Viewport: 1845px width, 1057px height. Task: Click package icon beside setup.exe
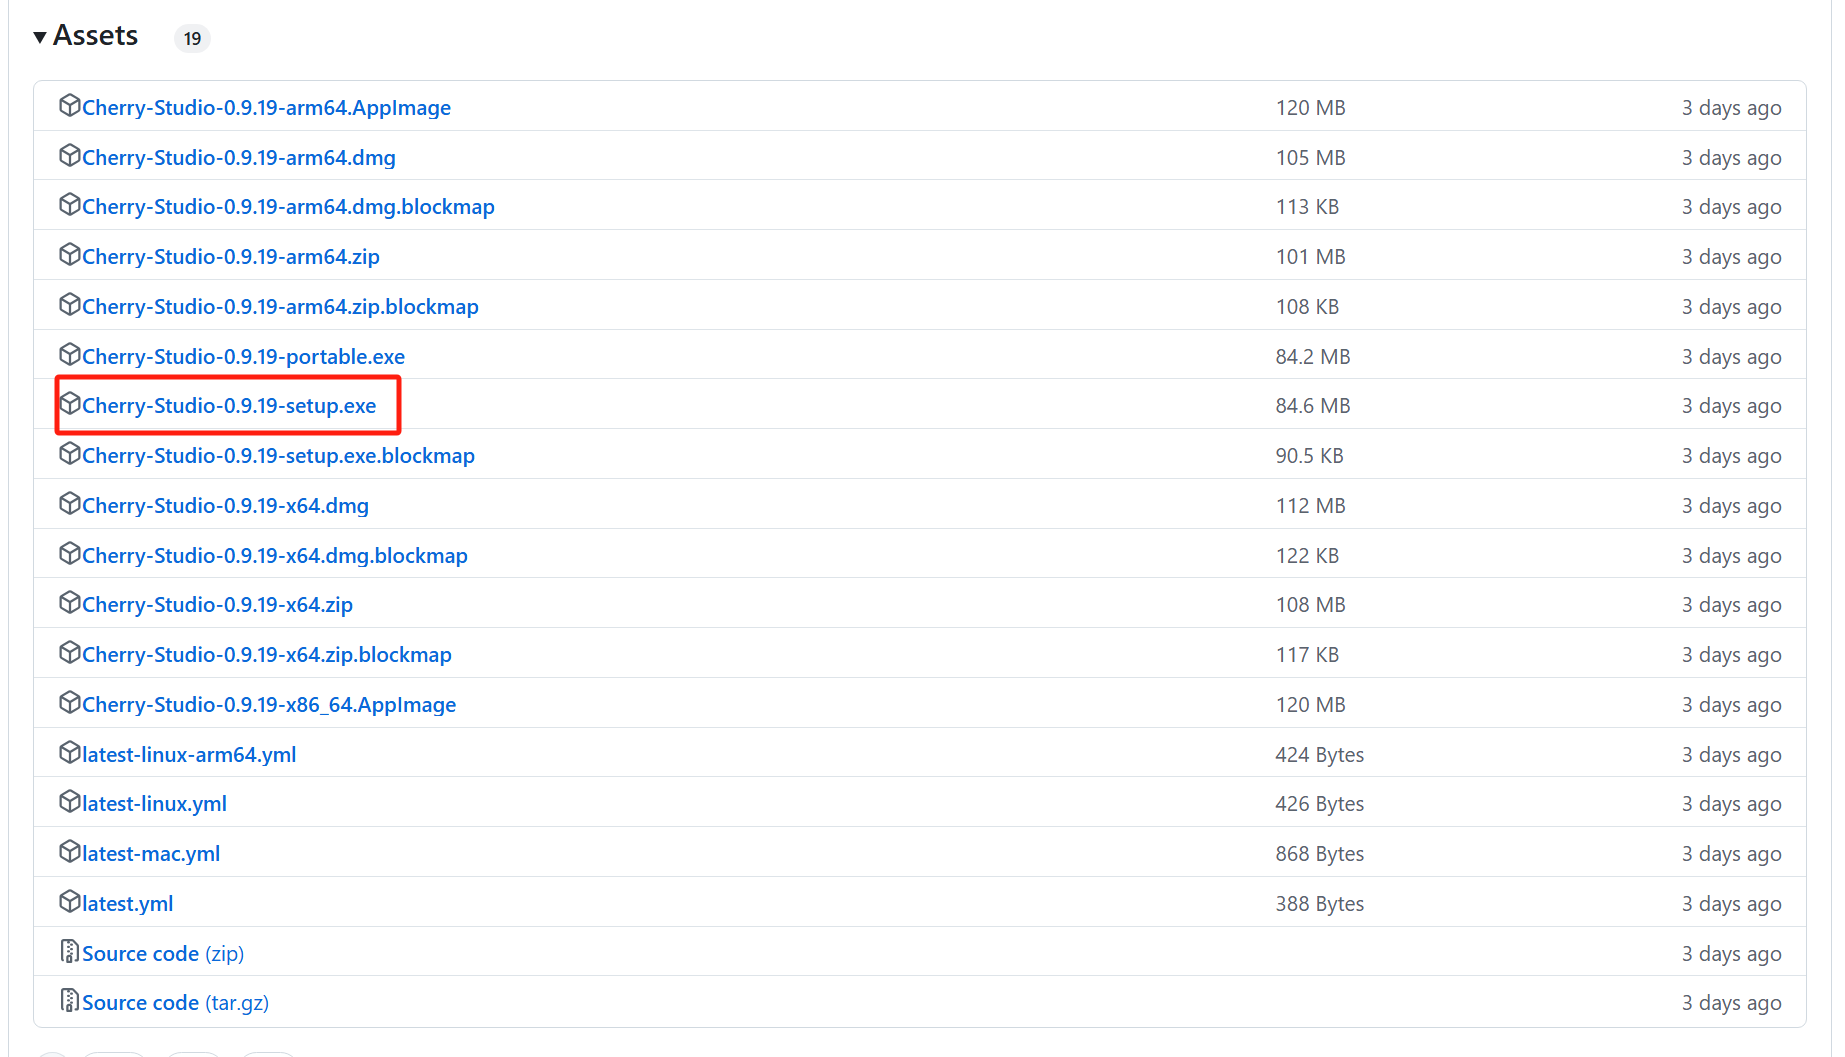[x=69, y=403]
